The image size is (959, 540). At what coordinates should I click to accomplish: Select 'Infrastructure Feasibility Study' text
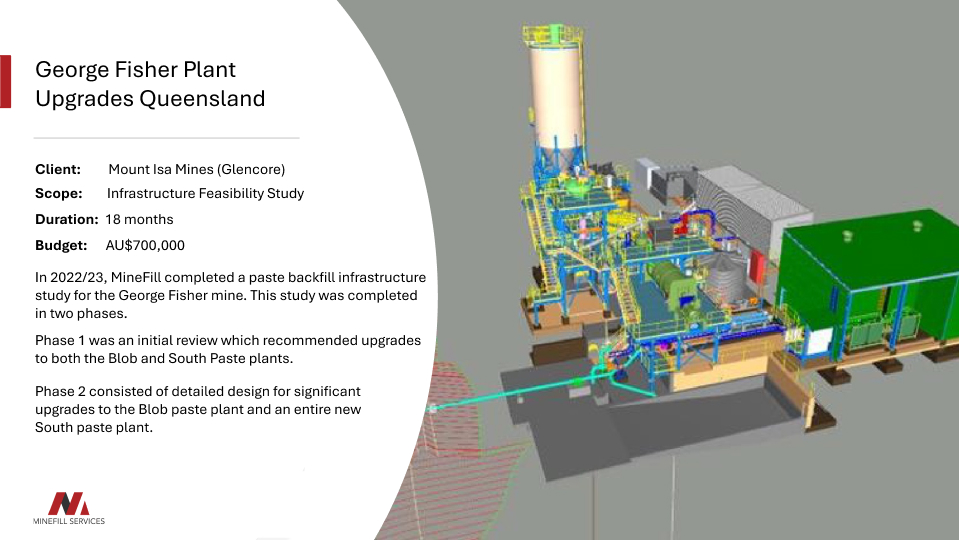coord(205,193)
